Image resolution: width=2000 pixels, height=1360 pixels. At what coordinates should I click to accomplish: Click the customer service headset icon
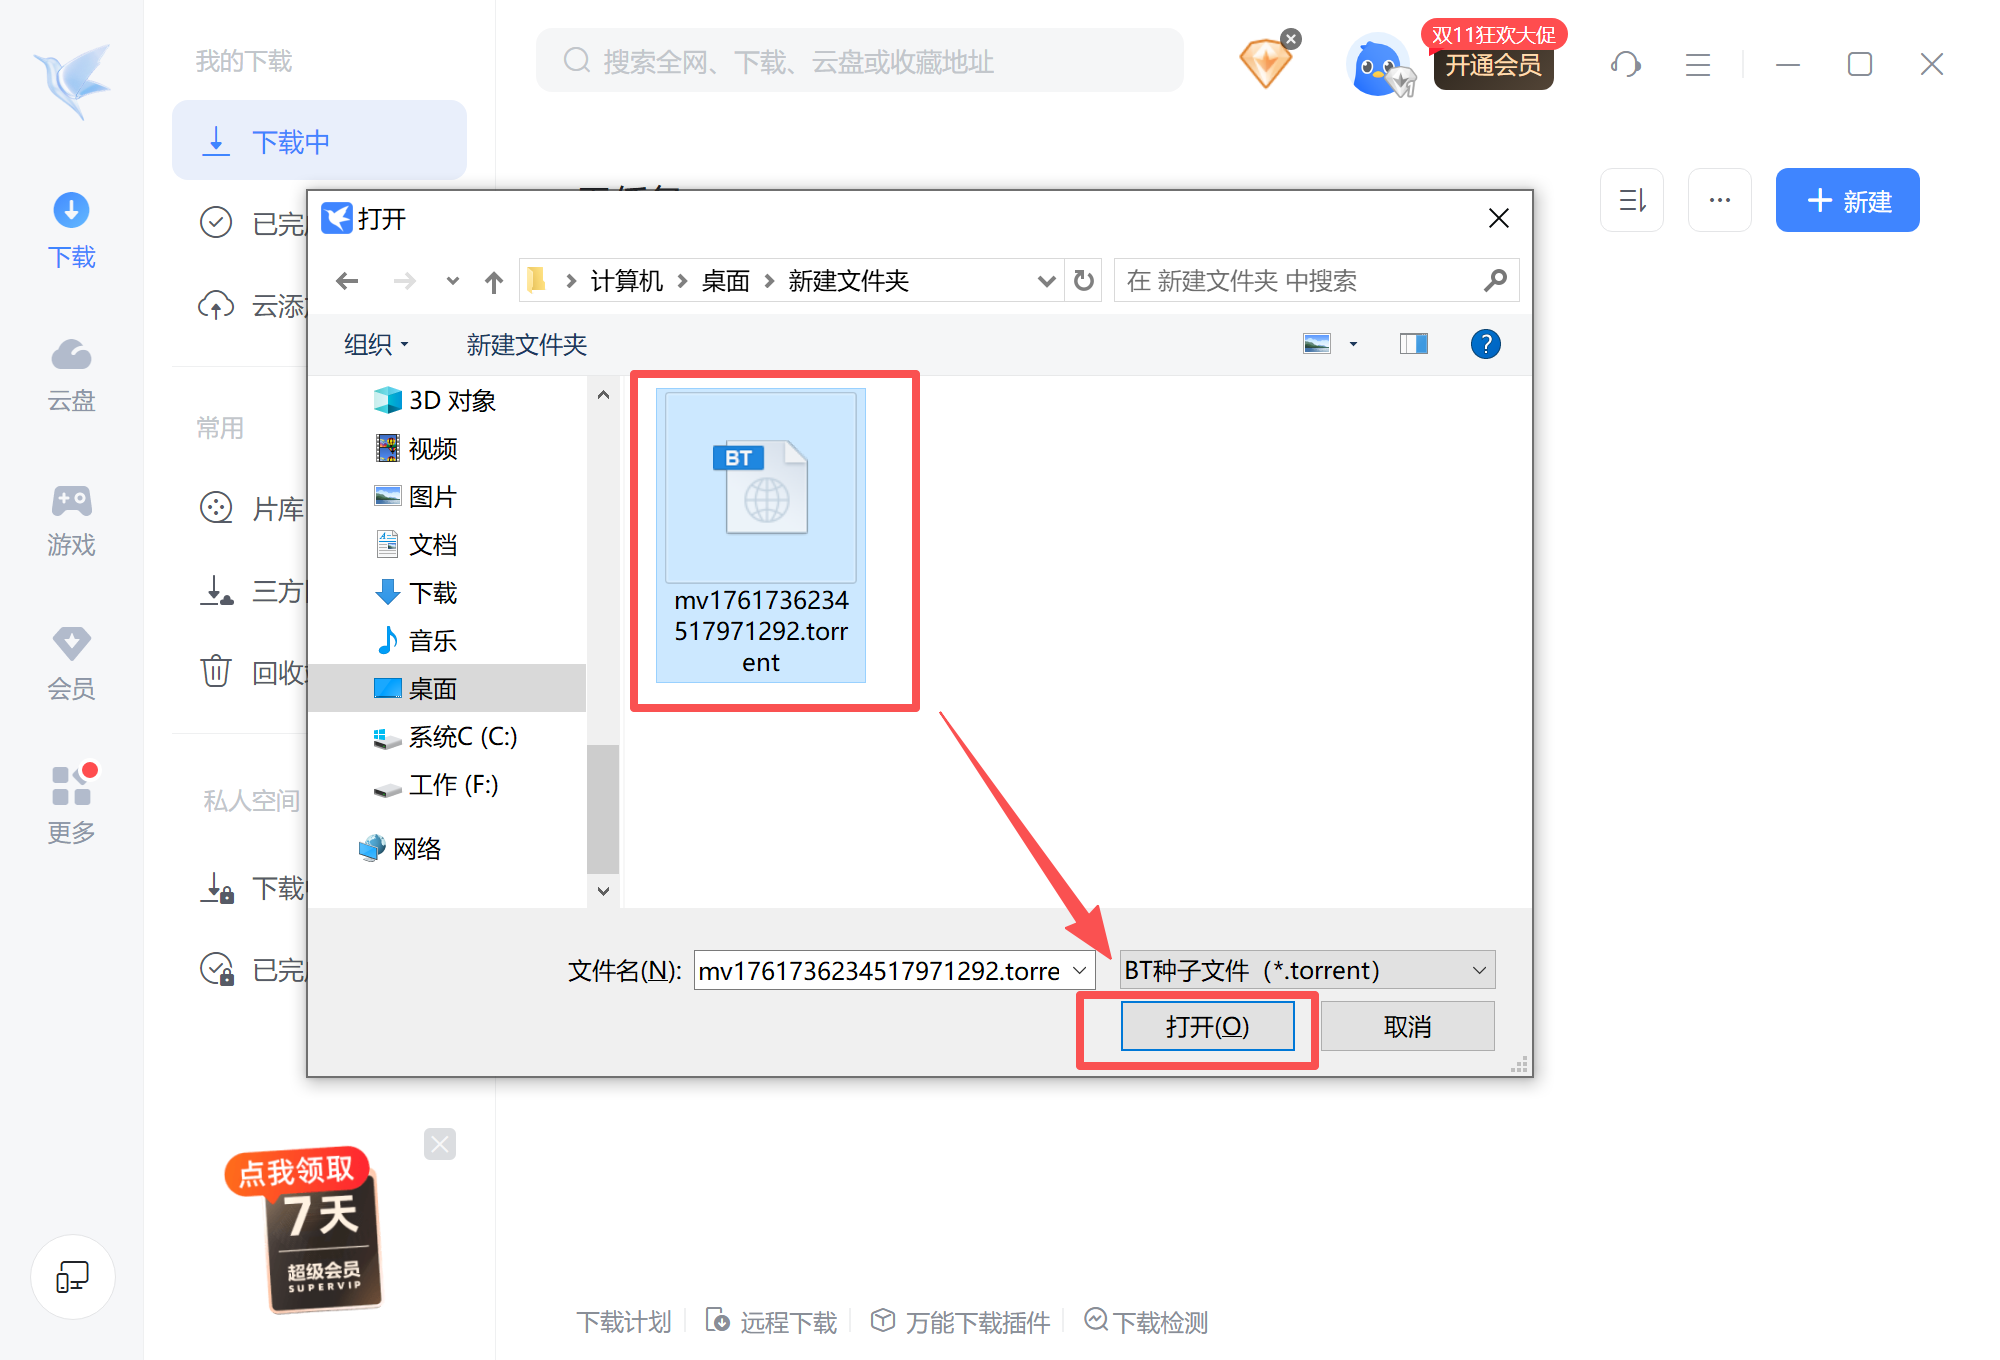[x=1625, y=64]
